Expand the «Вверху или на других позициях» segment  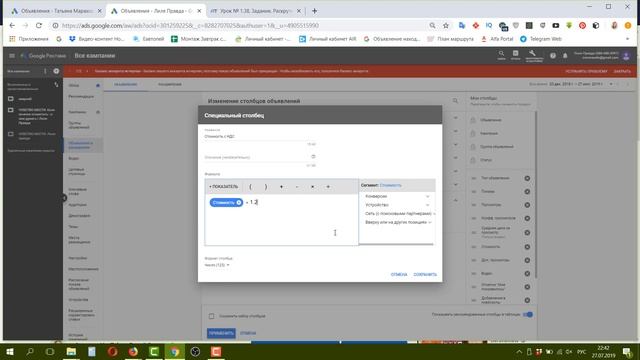click(398, 222)
